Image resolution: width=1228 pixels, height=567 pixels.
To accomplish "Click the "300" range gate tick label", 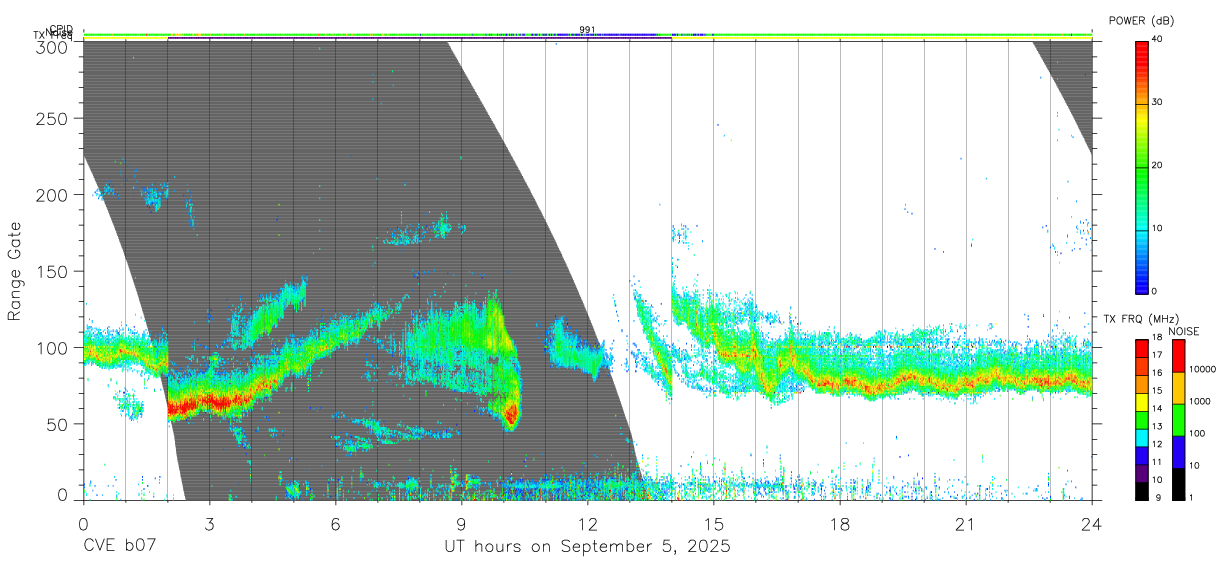I will pyautogui.click(x=54, y=47).
